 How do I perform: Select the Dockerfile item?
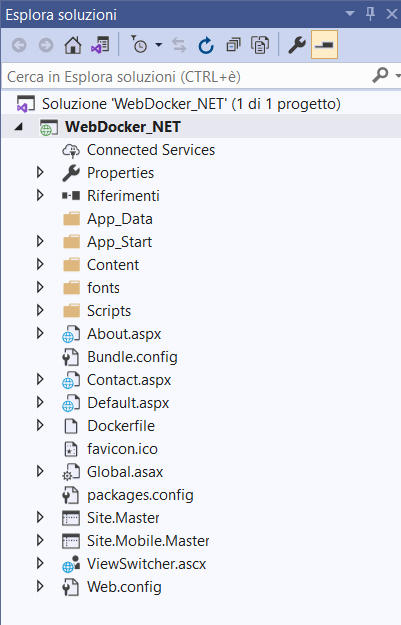point(121,426)
